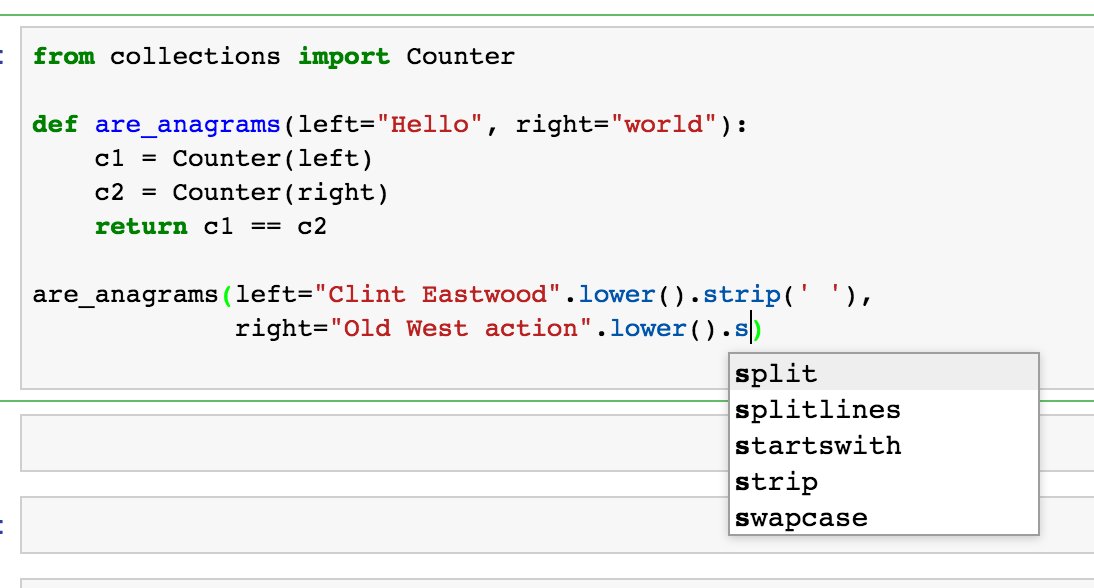Screen dimensions: 1094x588
Task: Click the string "Hello" default argument
Action: coord(429,124)
